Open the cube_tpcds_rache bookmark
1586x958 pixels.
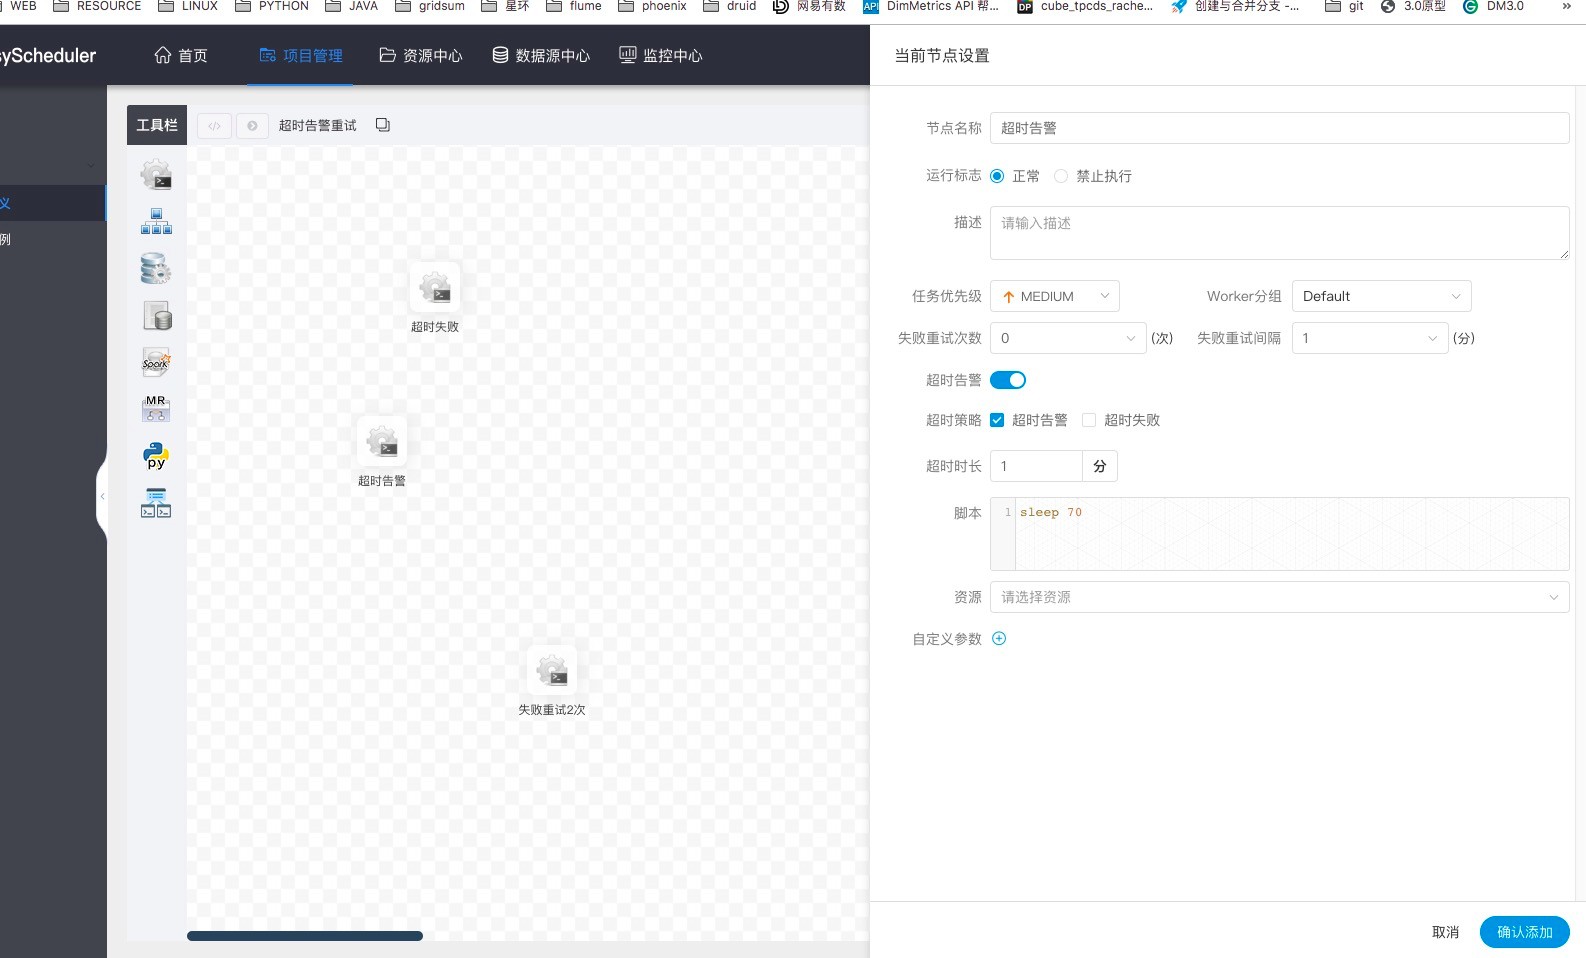point(1085,6)
